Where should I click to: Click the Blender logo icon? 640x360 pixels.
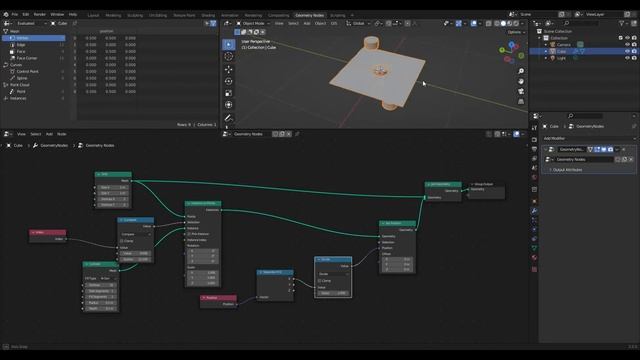pos(6,14)
